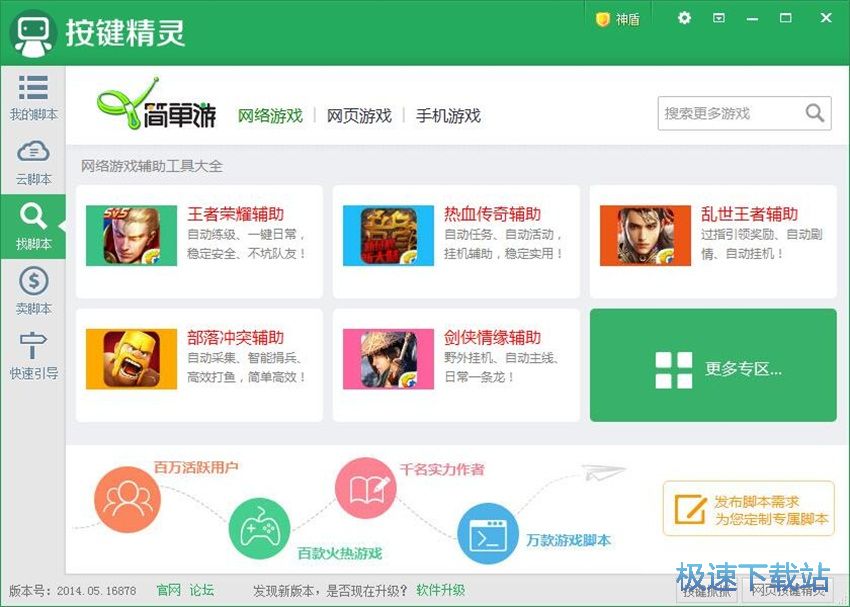The image size is (850, 607).
Task: Click the 按键精灵 robot logo
Action: [33, 33]
